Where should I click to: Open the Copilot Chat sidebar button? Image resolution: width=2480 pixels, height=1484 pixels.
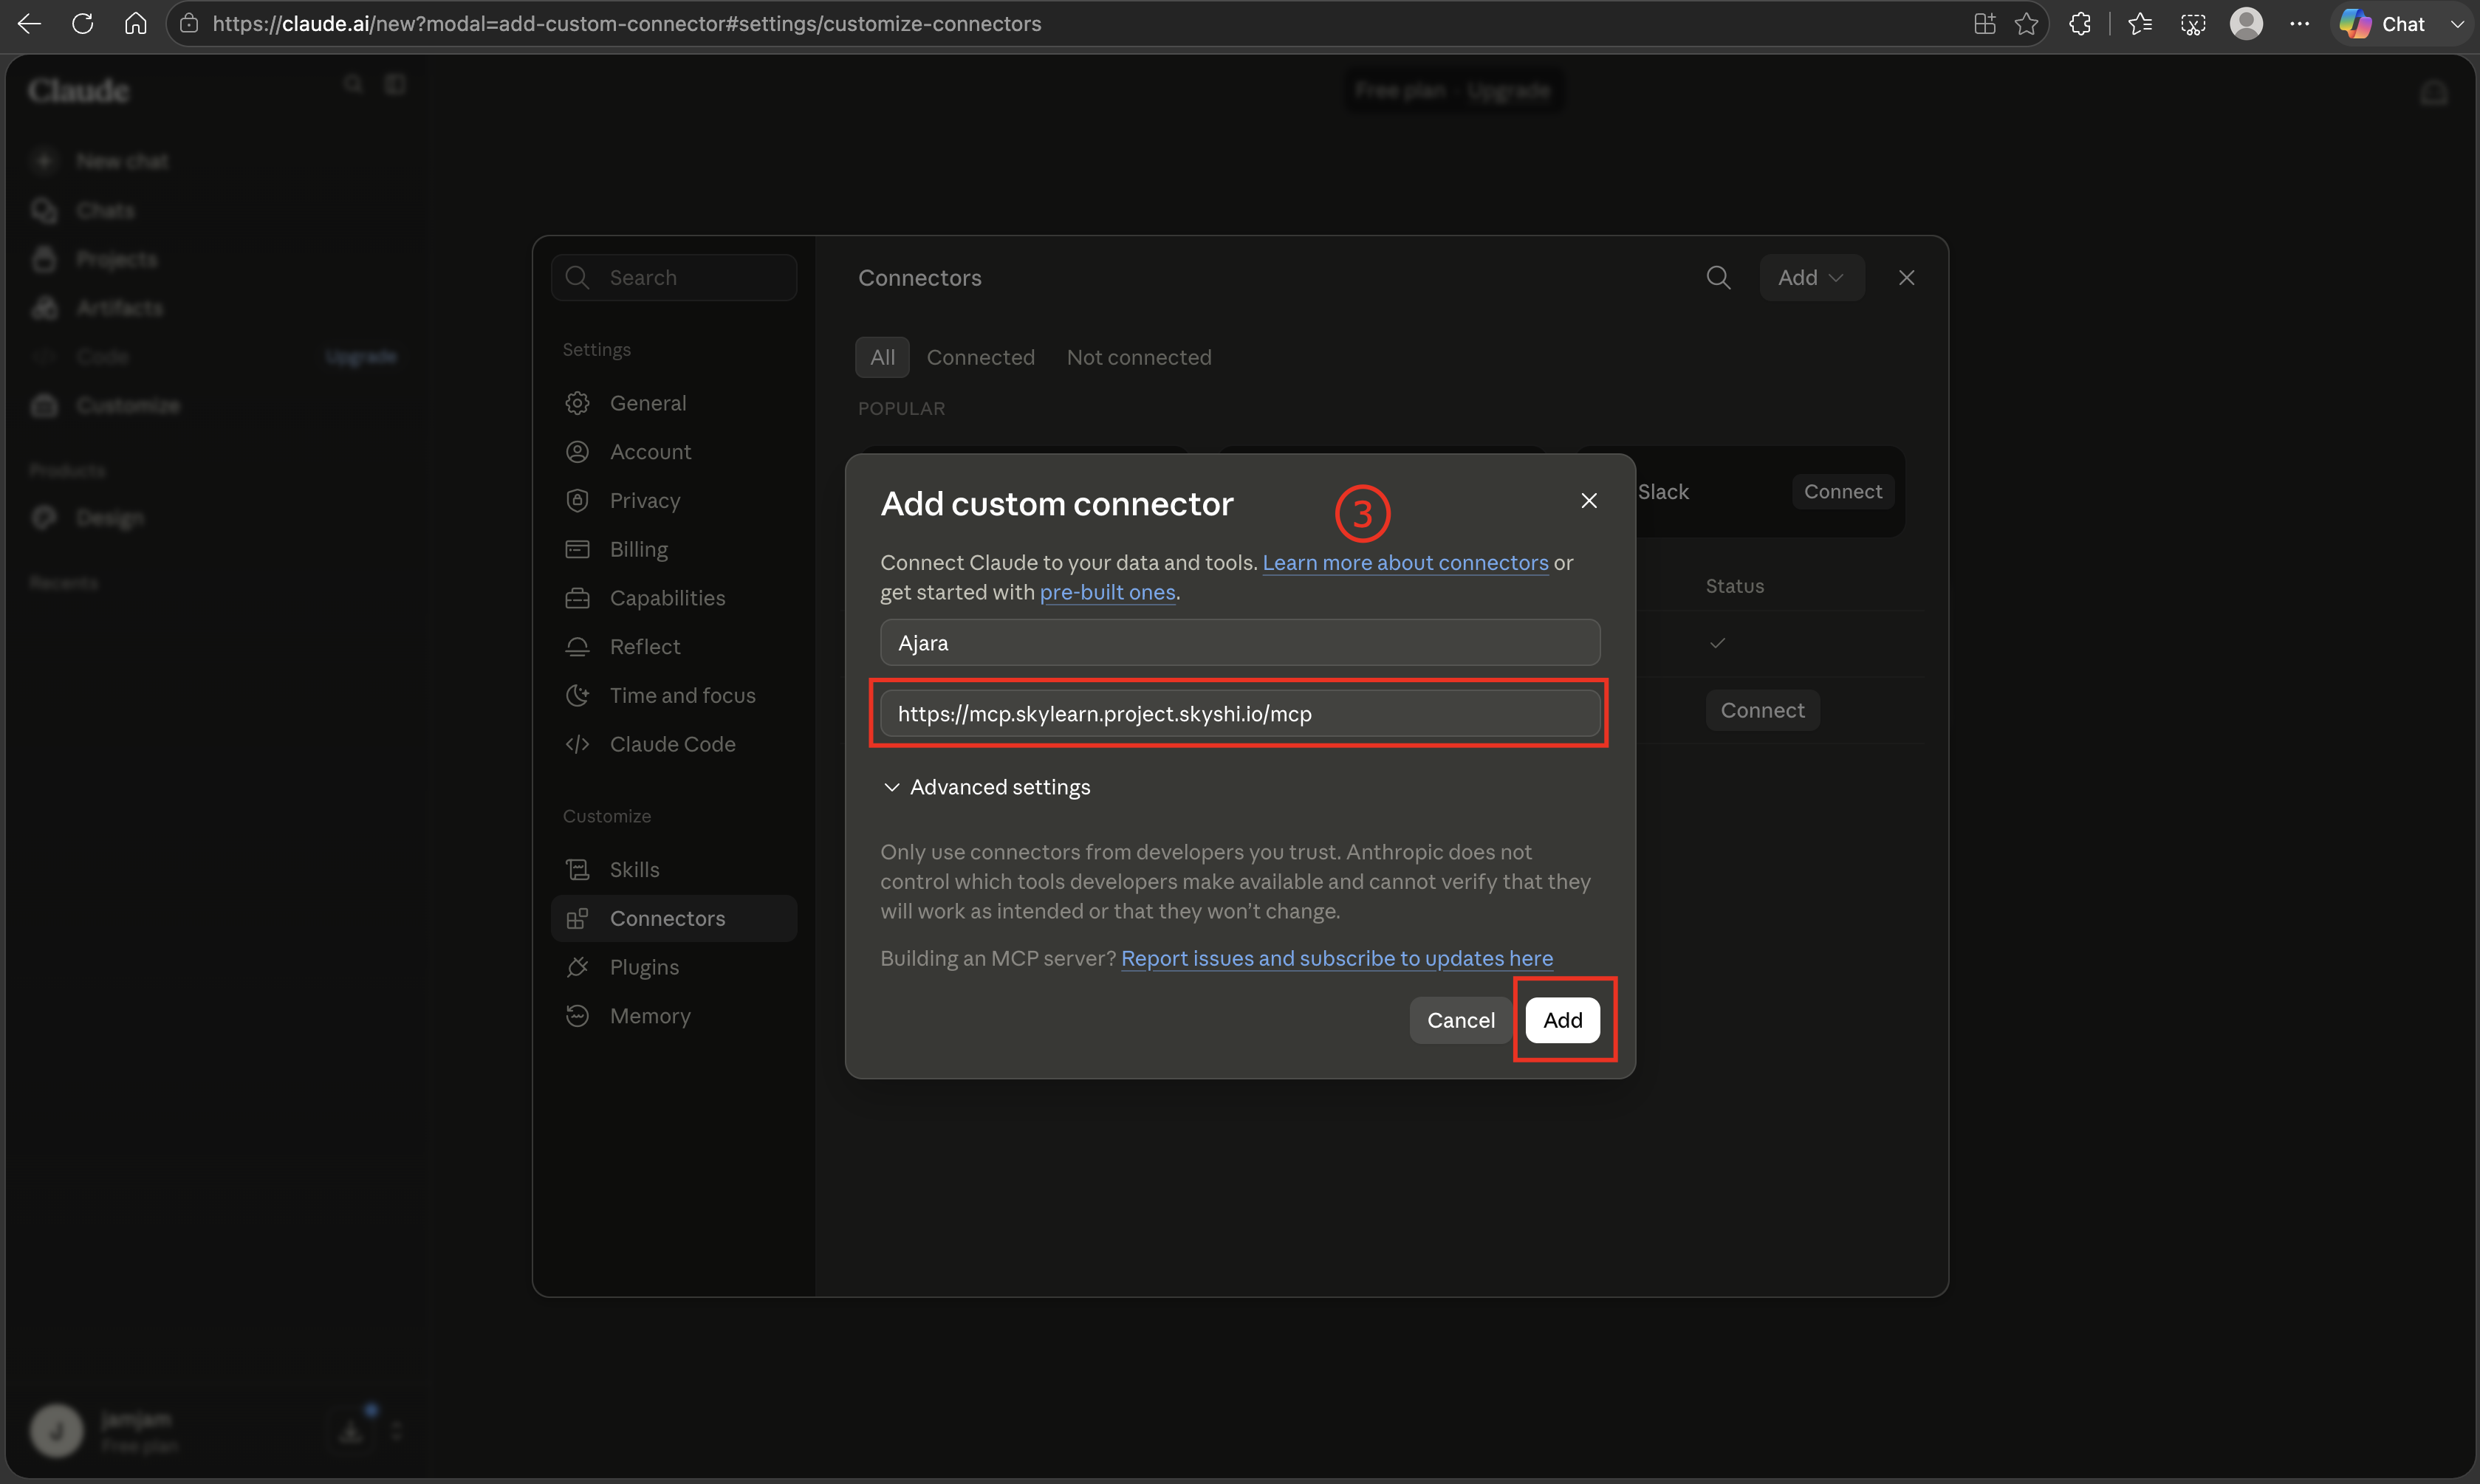coord(2383,24)
